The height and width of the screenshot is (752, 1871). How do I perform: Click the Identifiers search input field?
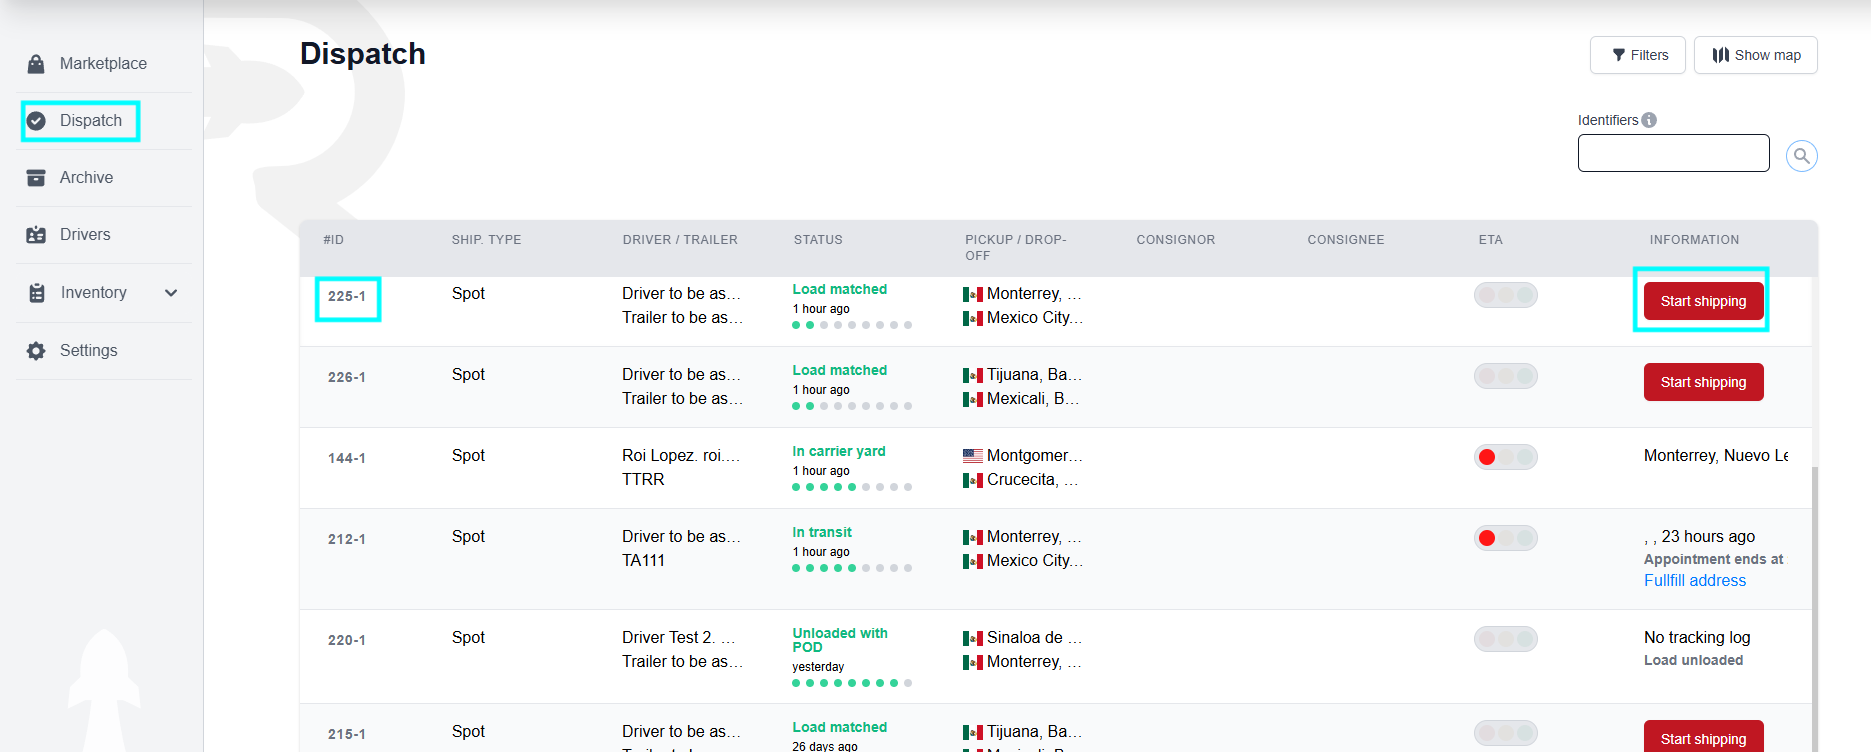pyautogui.click(x=1674, y=153)
